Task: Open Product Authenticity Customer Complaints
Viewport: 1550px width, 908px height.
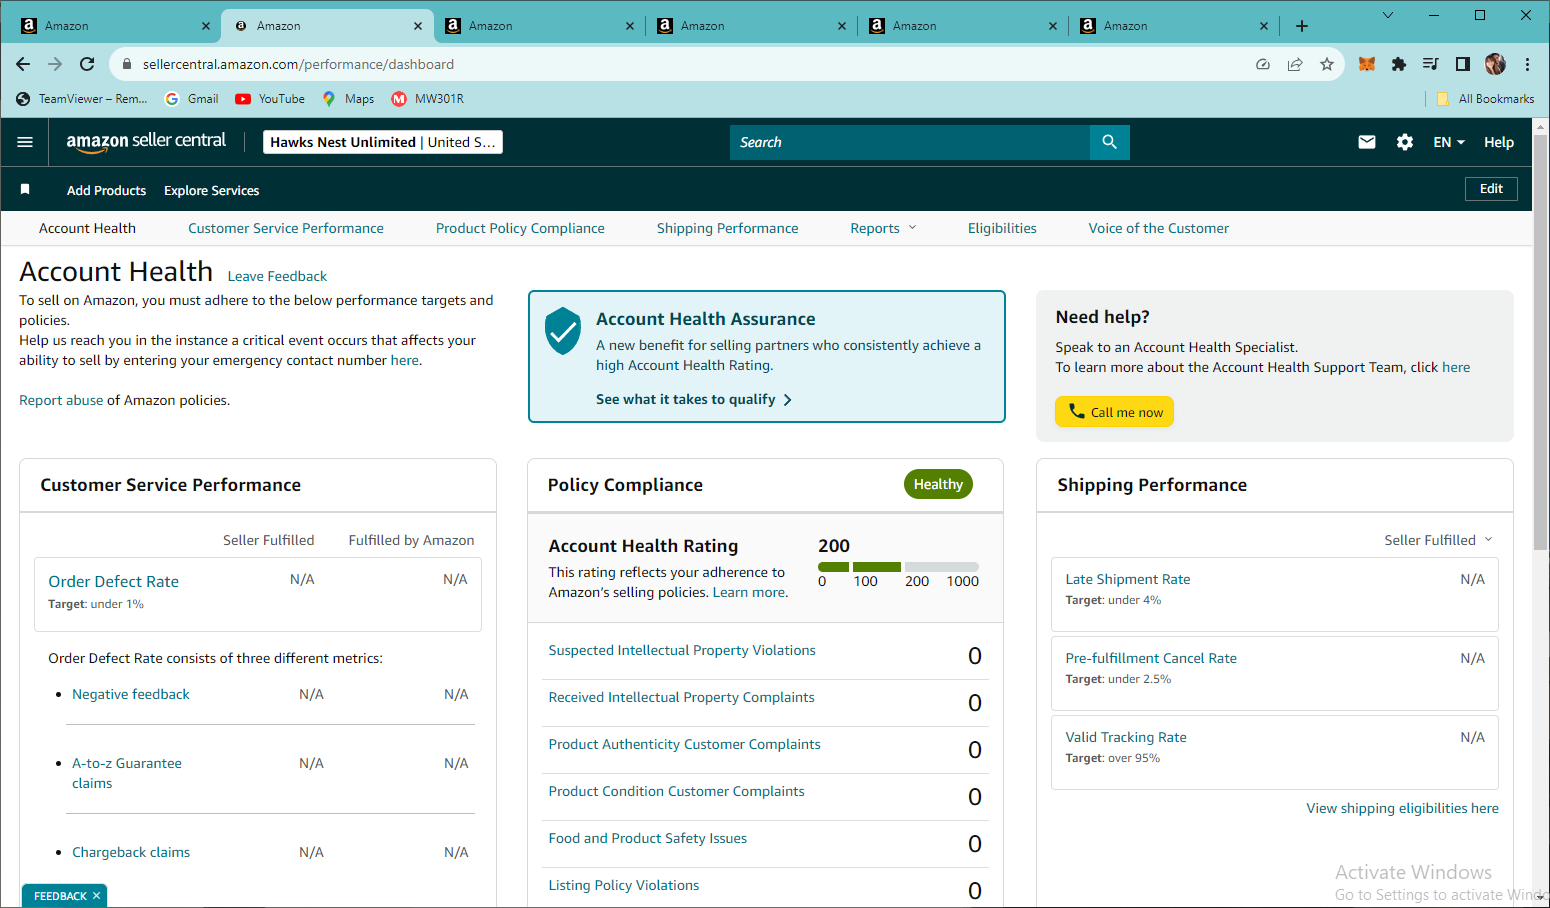Action: (684, 744)
